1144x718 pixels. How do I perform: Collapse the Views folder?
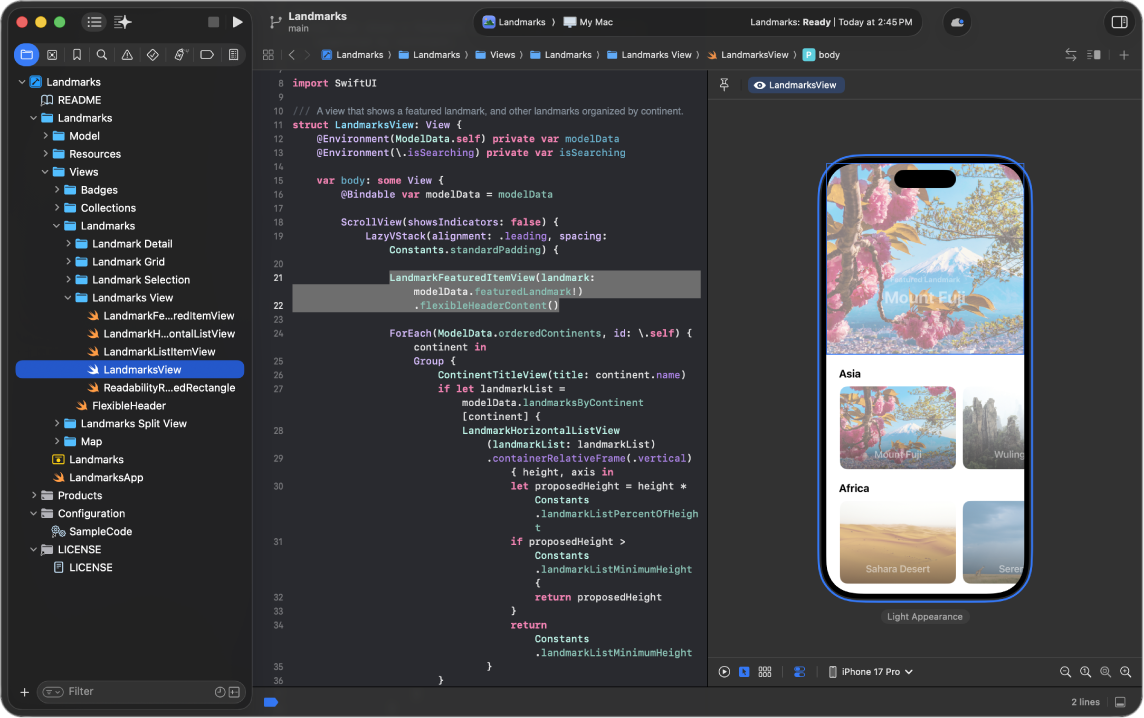click(x=44, y=171)
